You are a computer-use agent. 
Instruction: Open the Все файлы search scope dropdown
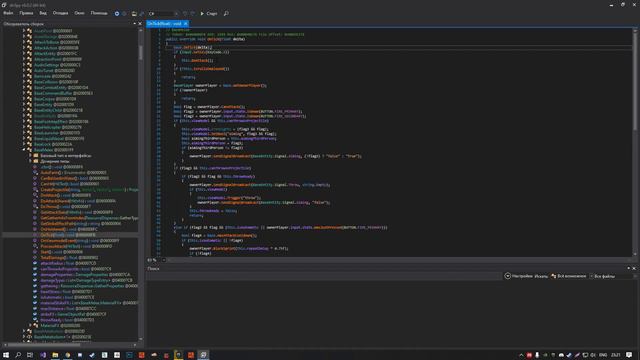pos(612,276)
